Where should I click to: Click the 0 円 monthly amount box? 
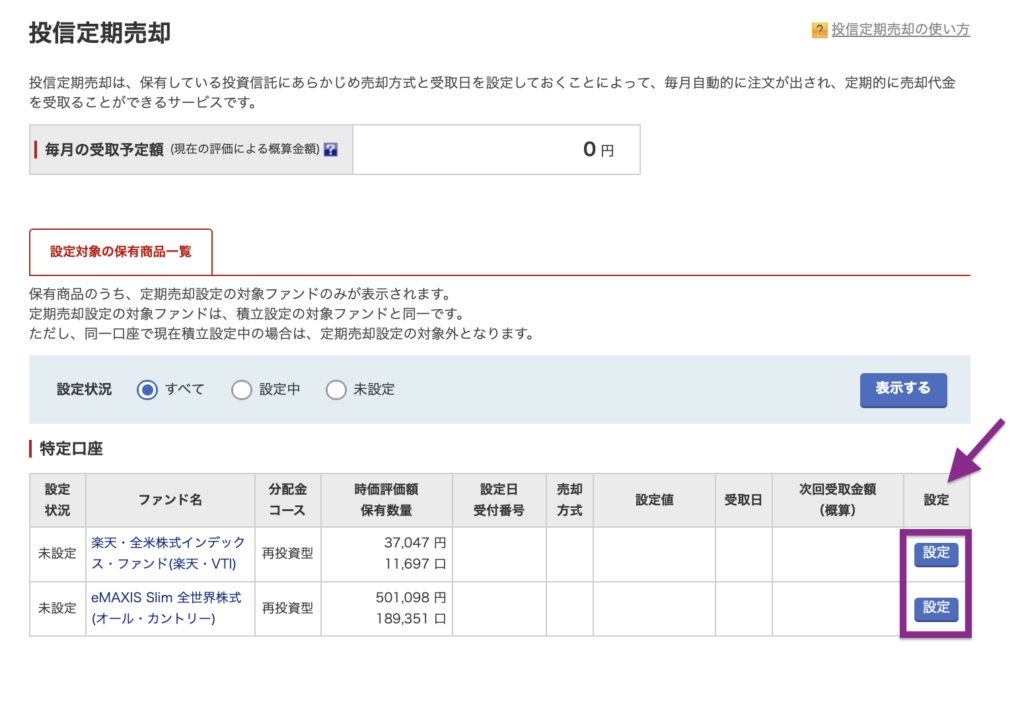pos(496,150)
